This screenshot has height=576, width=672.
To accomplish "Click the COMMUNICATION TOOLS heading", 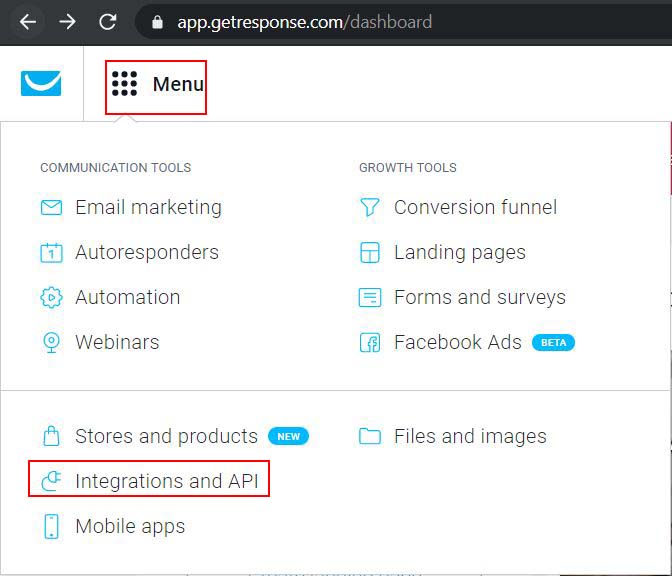I will tap(116, 168).
